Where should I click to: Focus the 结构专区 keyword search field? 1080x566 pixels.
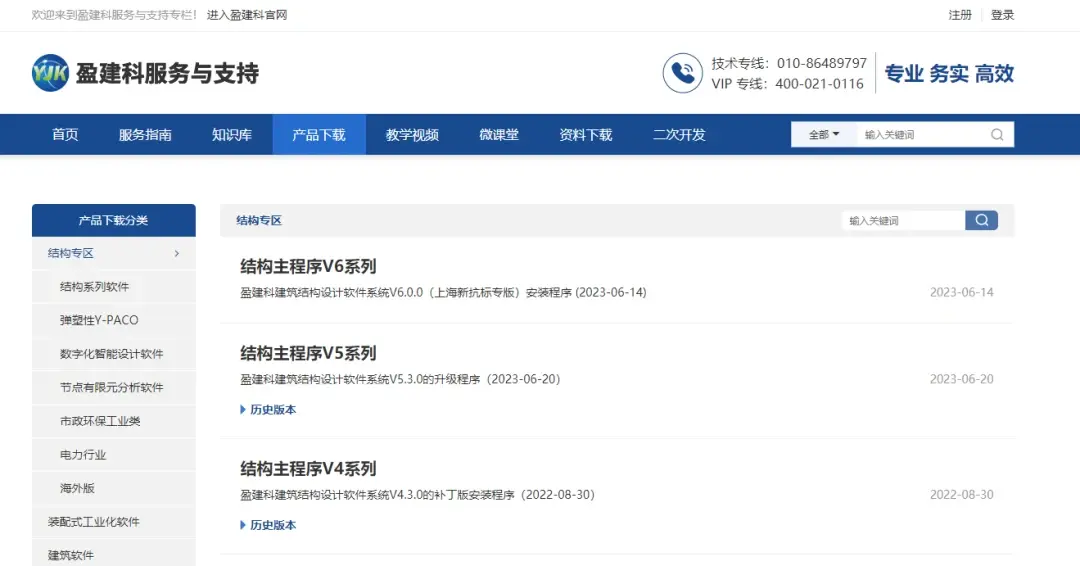[x=904, y=220]
